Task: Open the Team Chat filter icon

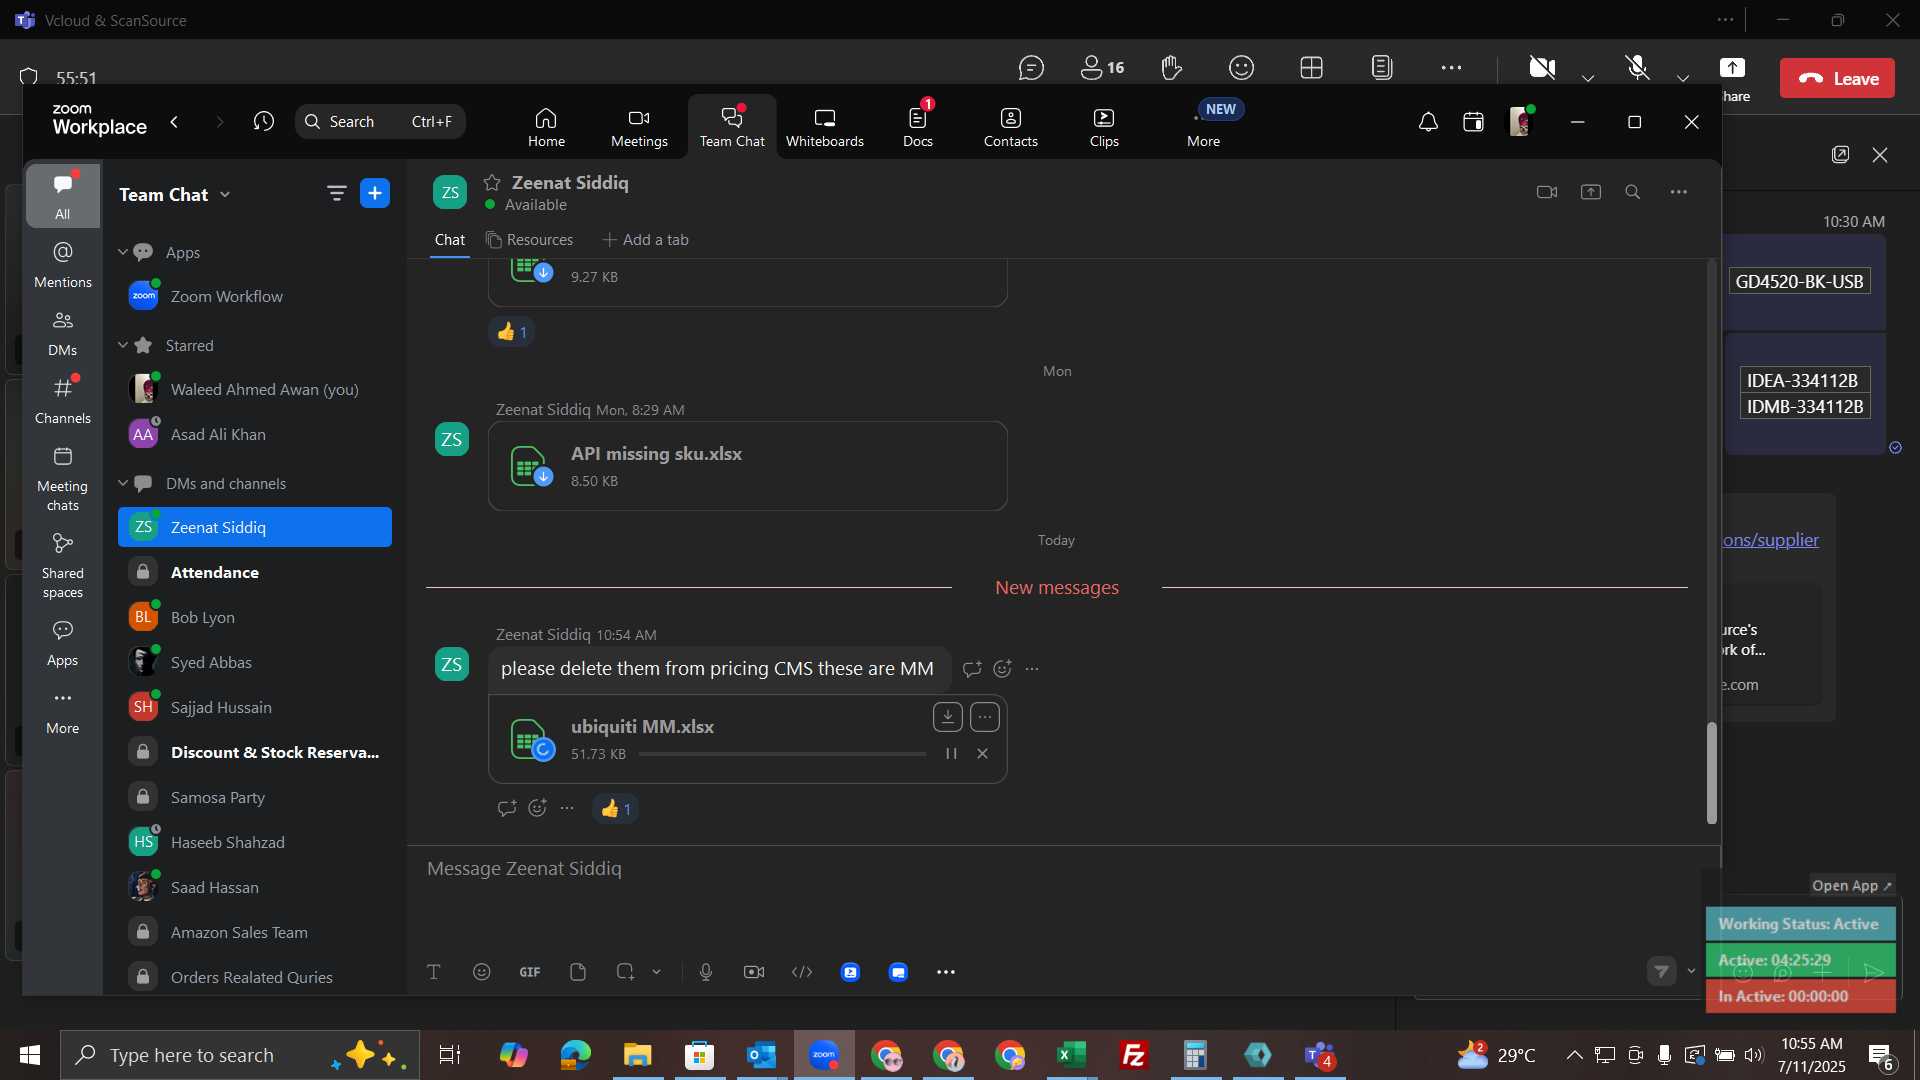Action: tap(336, 193)
